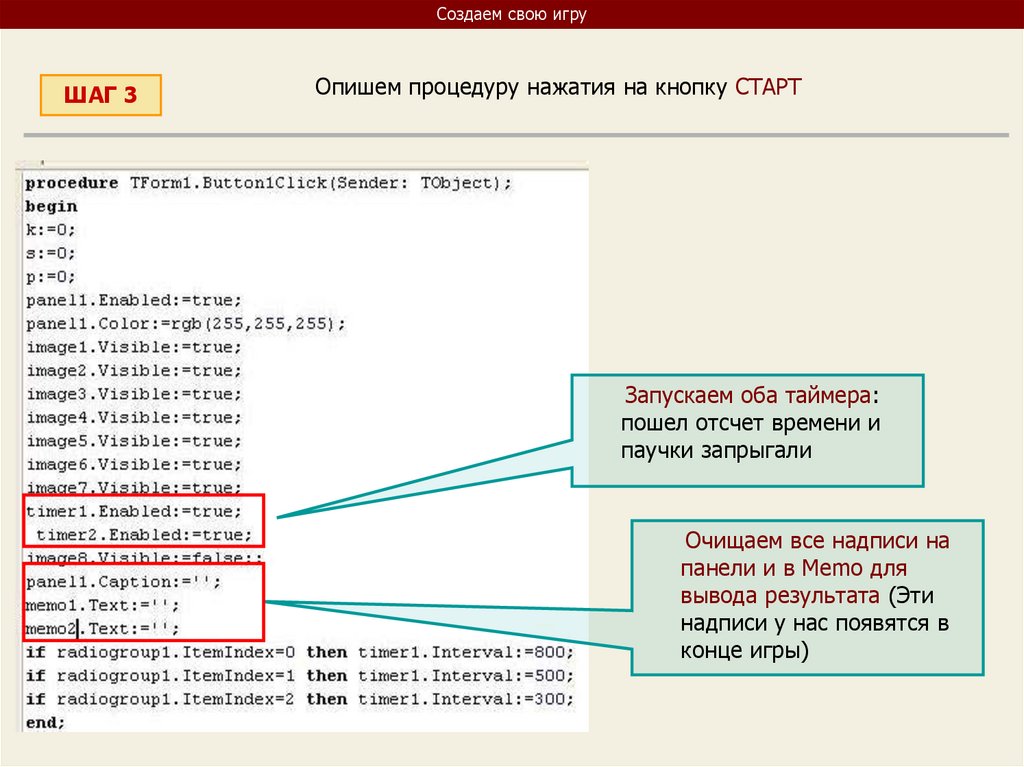The width and height of the screenshot is (1024, 767).
Task: Click the line image1.Visible:=true;
Action: [x=134, y=348]
